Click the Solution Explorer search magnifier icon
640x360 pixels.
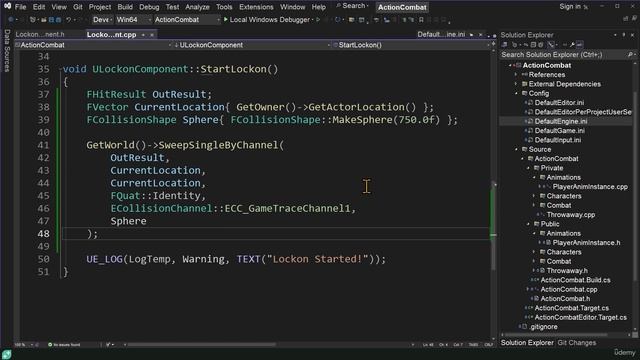(x=630, y=55)
